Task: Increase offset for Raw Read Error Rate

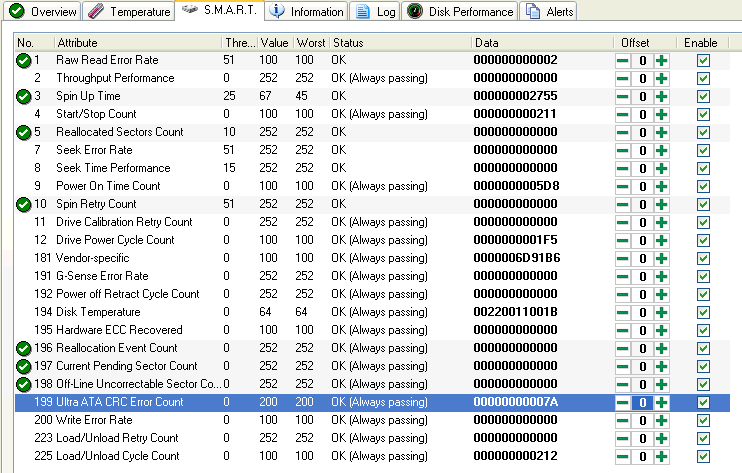Action: coord(662,61)
